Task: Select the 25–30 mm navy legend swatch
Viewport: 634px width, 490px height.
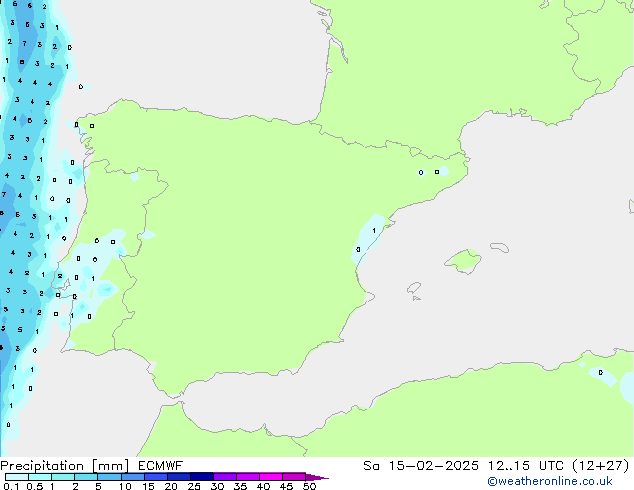Action: tap(201, 477)
